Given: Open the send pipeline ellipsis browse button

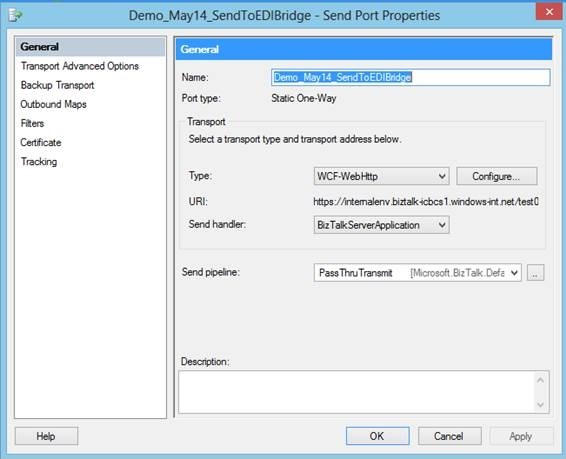Looking at the screenshot, I should coord(535,273).
